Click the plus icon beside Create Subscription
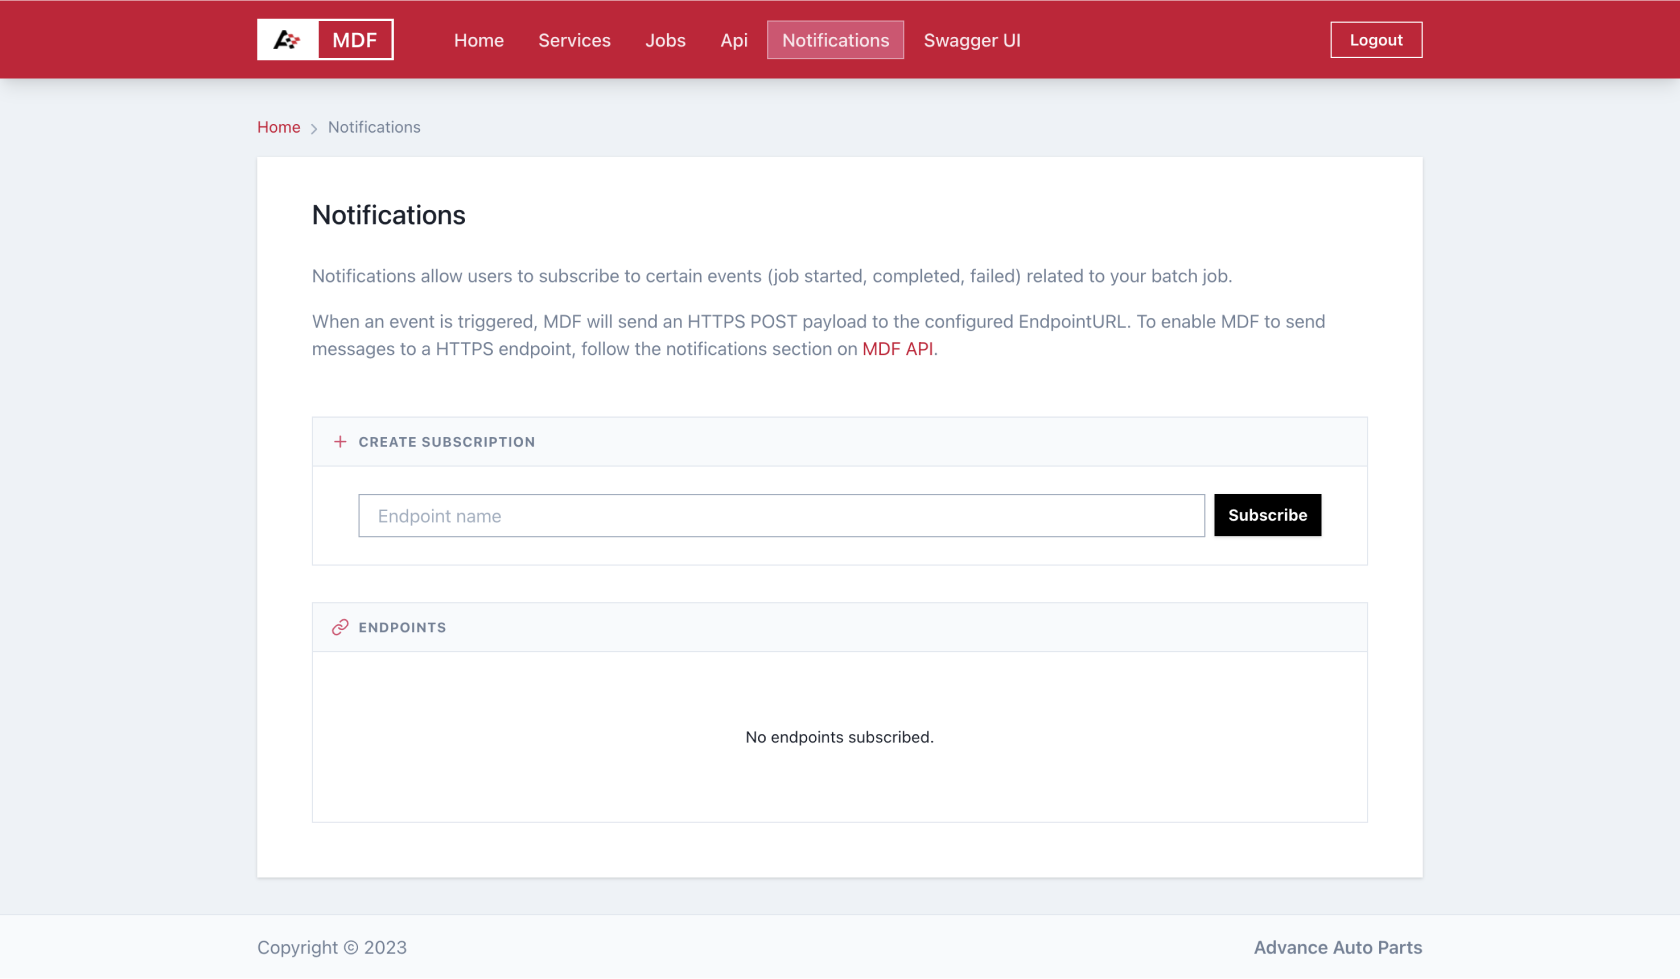 coord(340,442)
